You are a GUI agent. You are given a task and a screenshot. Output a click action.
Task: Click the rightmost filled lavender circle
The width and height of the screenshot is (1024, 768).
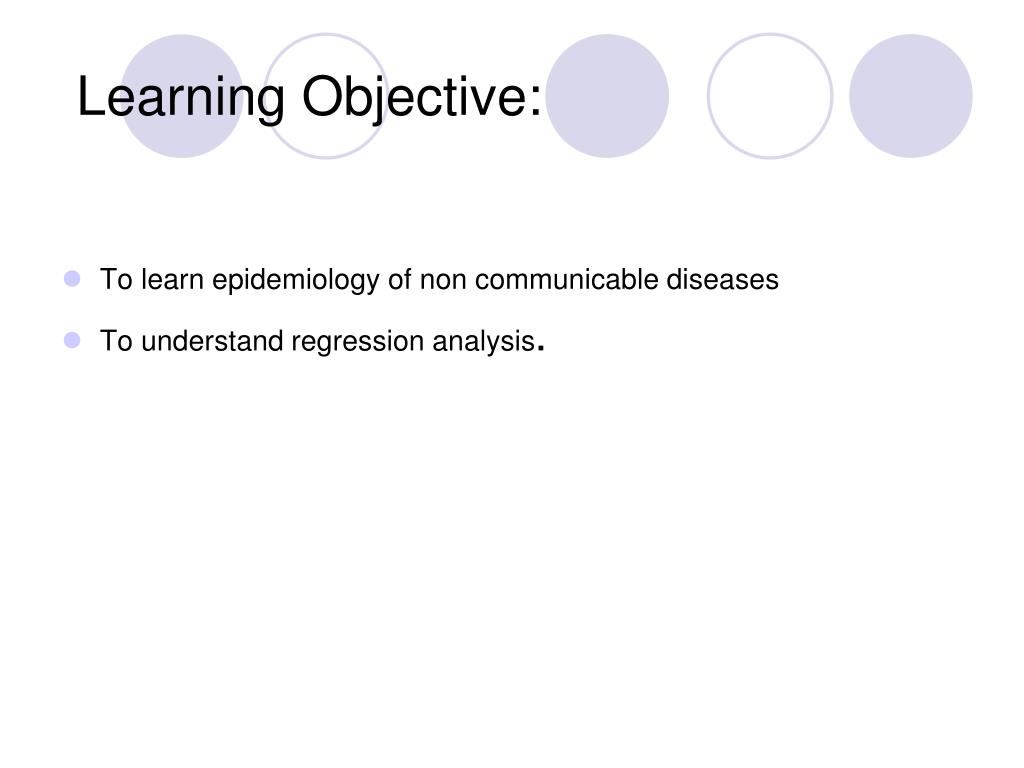(x=911, y=96)
